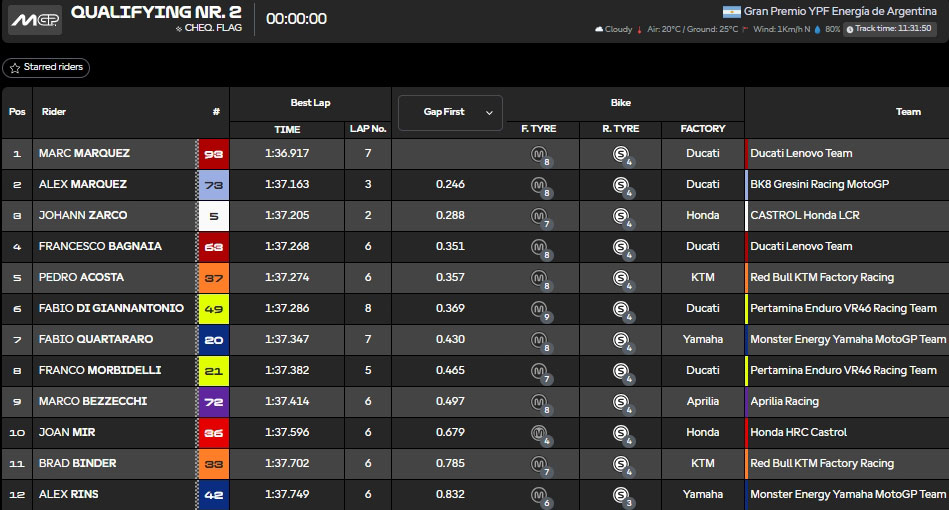Click the TIME column header
The height and width of the screenshot is (510, 949).
tap(287, 129)
